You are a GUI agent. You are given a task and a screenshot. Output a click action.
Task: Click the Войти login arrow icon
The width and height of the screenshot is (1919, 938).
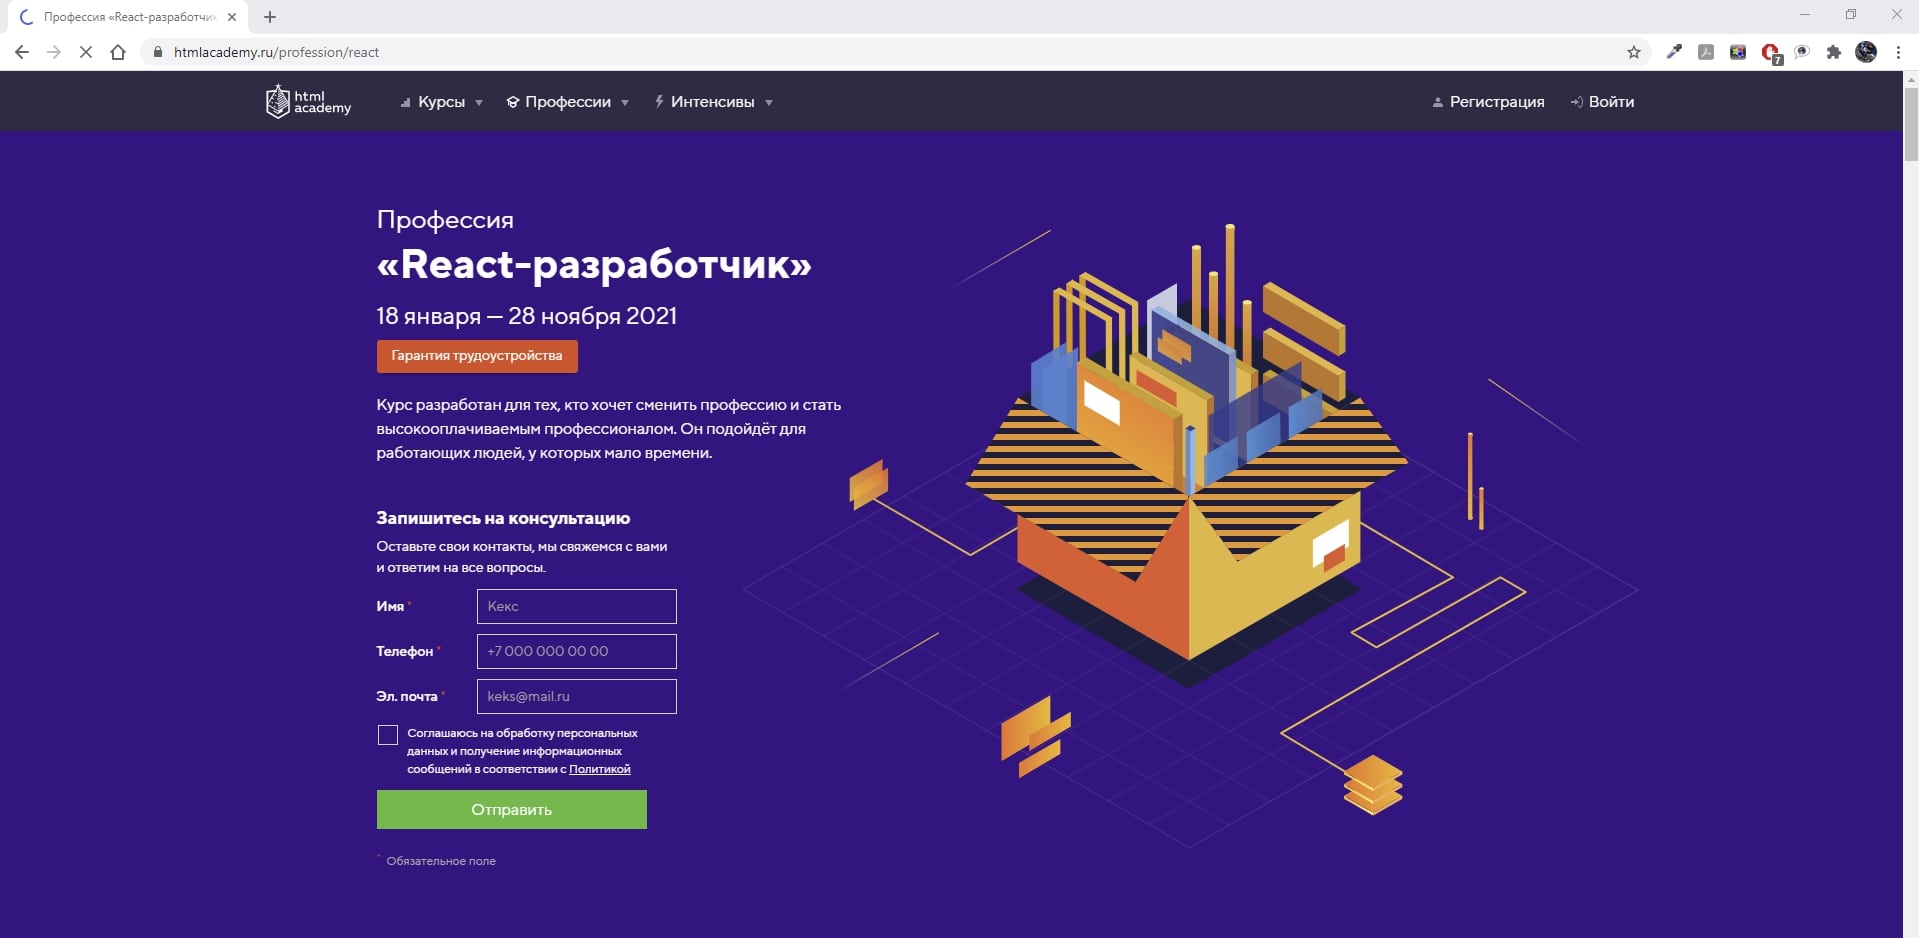[x=1577, y=102]
